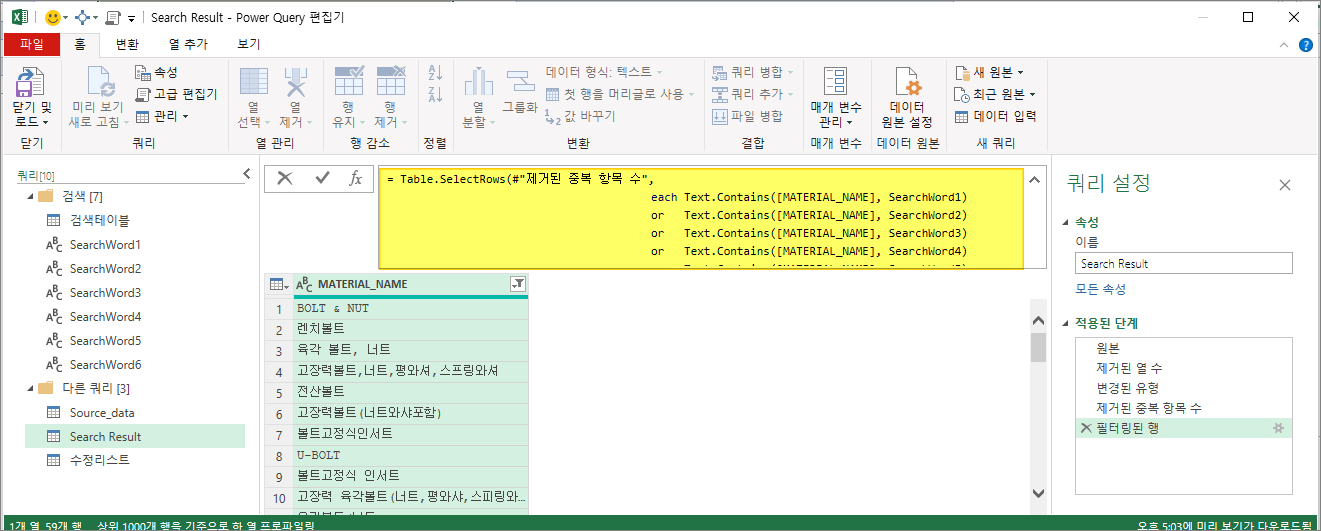Screen dimensions: 1321x531
Task: Select the SearchWord6 query
Action: coord(135,364)
